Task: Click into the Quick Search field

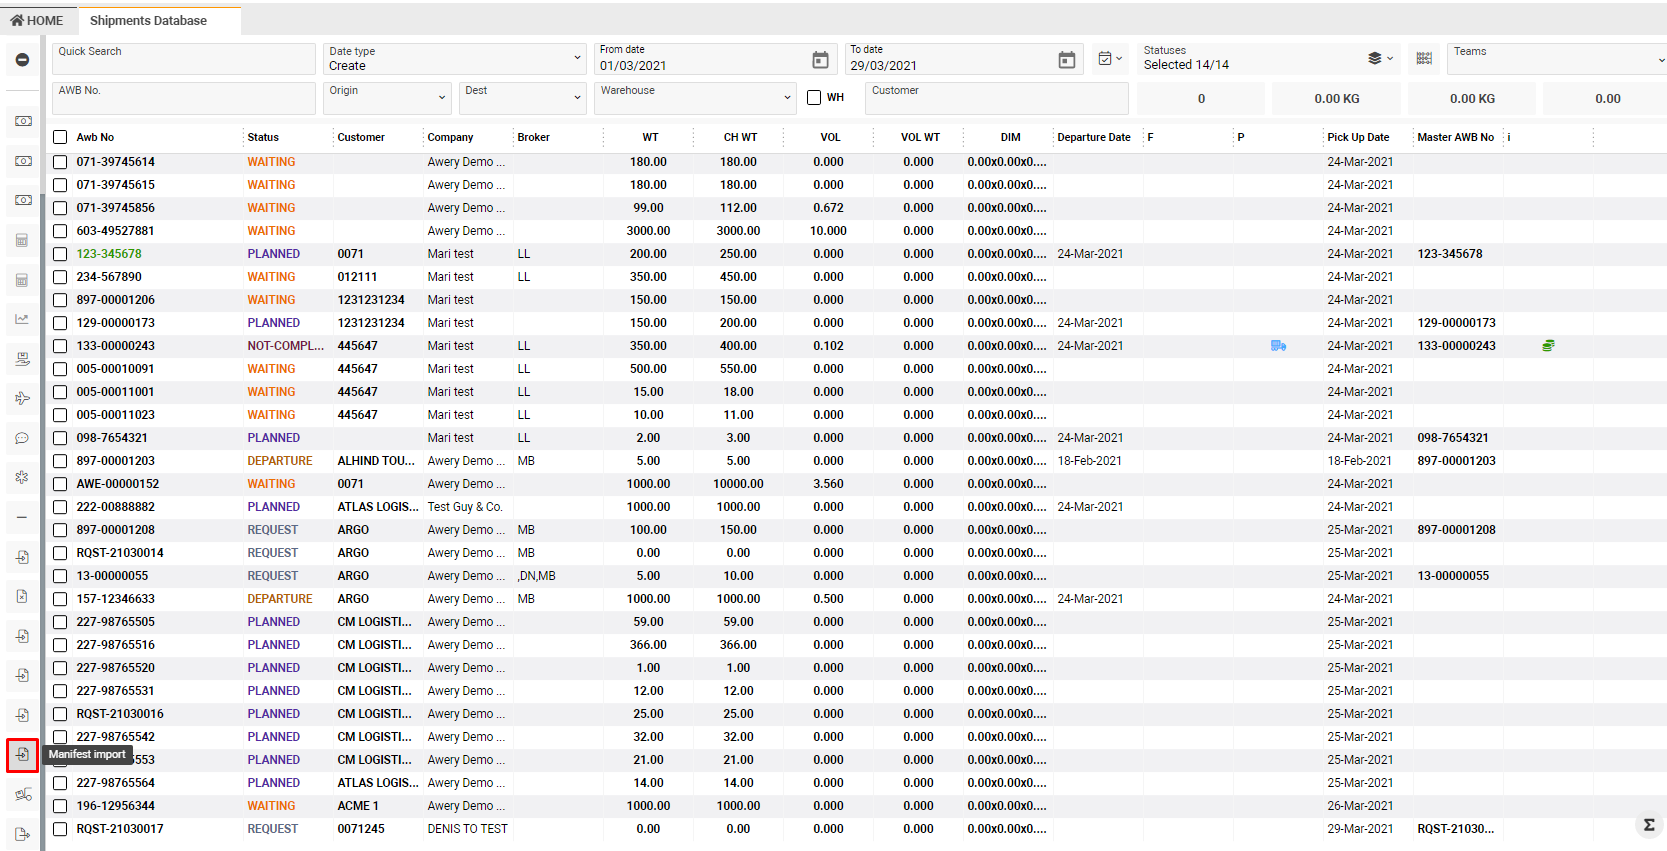Action: (x=183, y=59)
